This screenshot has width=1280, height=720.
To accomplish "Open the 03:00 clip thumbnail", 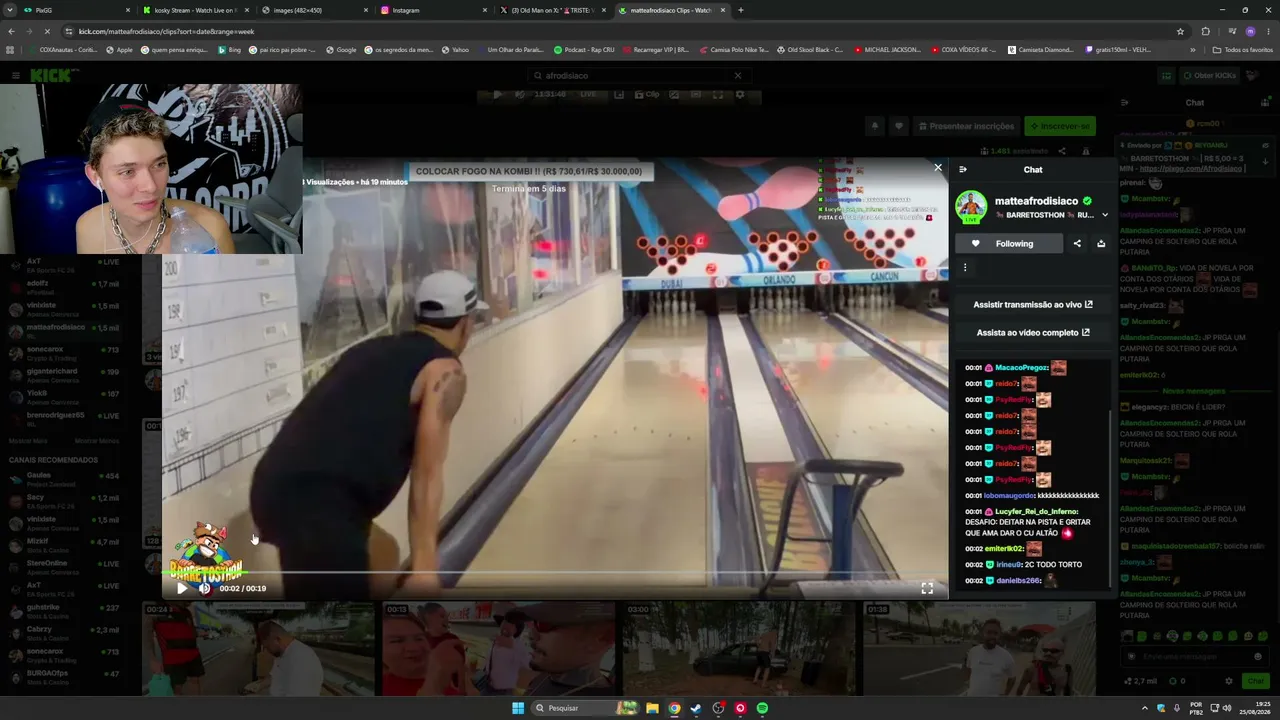I will point(738,648).
